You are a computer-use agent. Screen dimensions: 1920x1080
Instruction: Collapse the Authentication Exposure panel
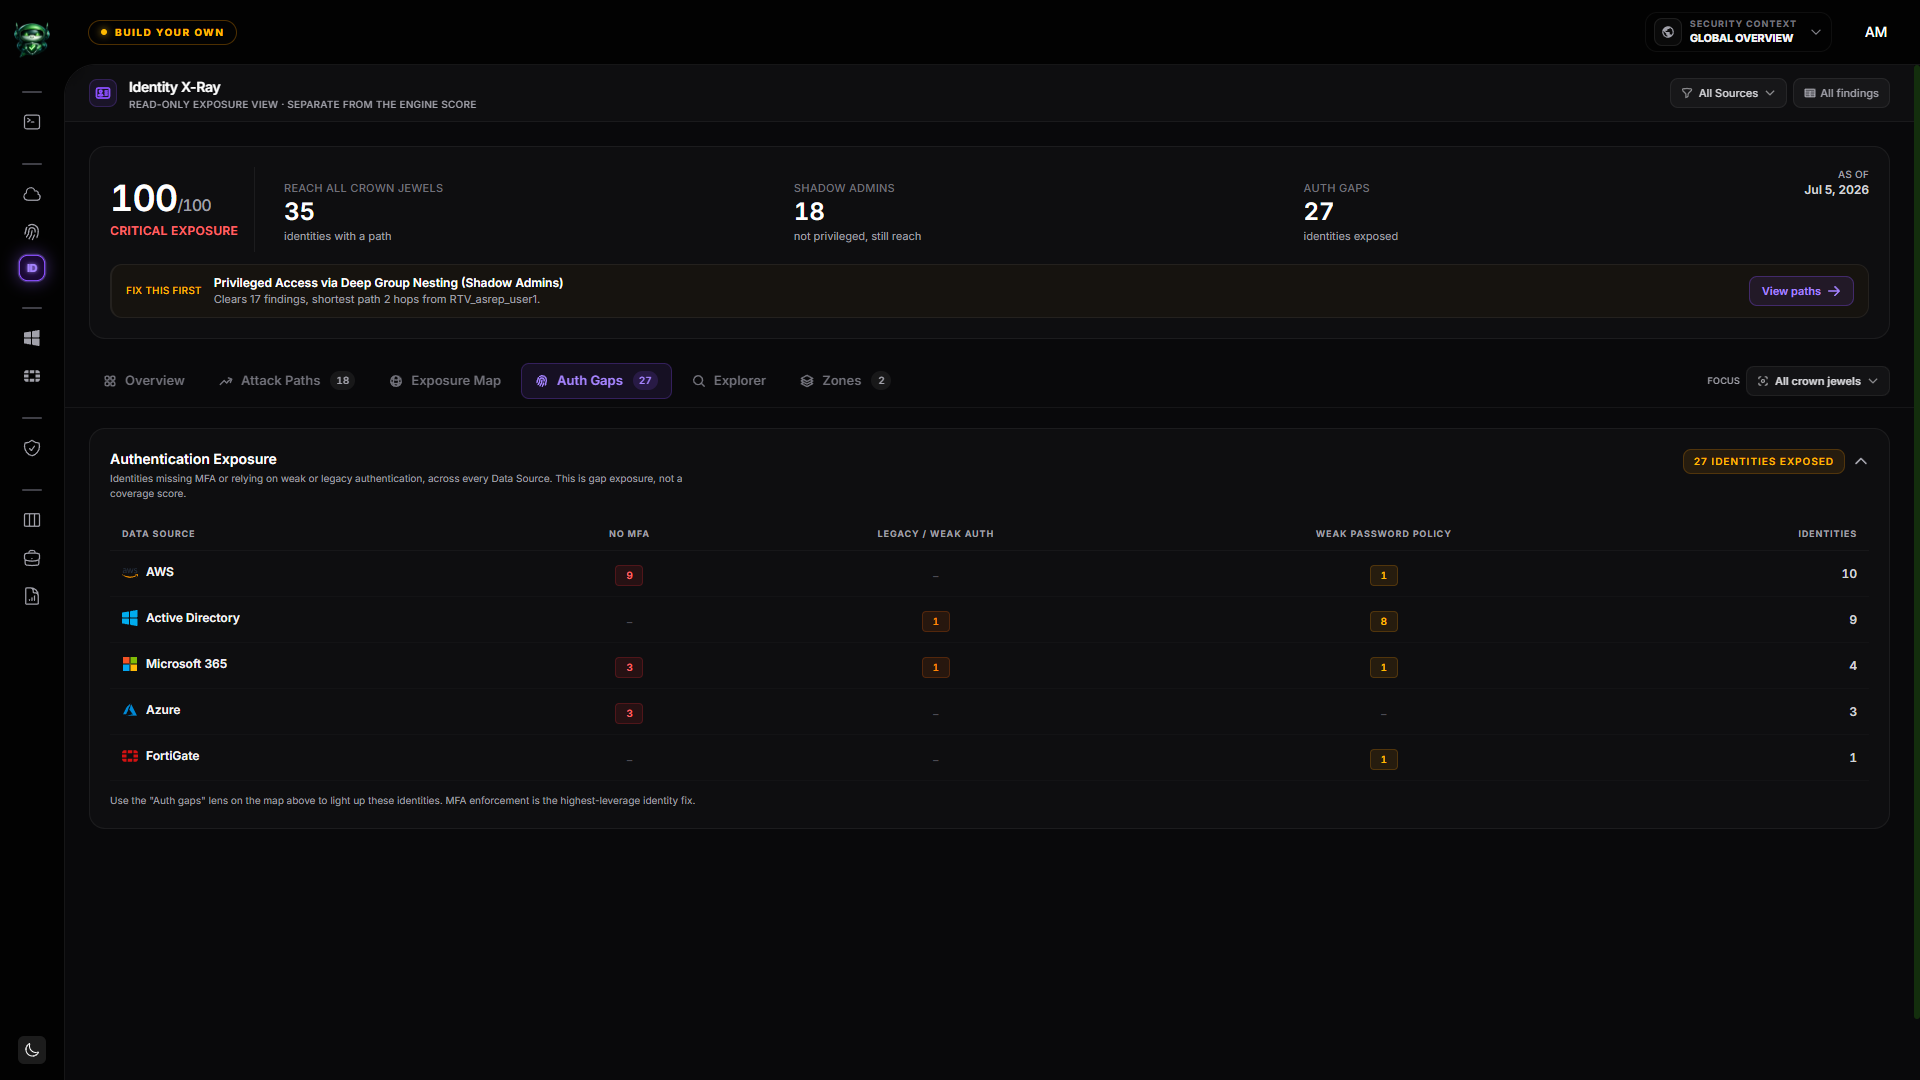point(1861,461)
